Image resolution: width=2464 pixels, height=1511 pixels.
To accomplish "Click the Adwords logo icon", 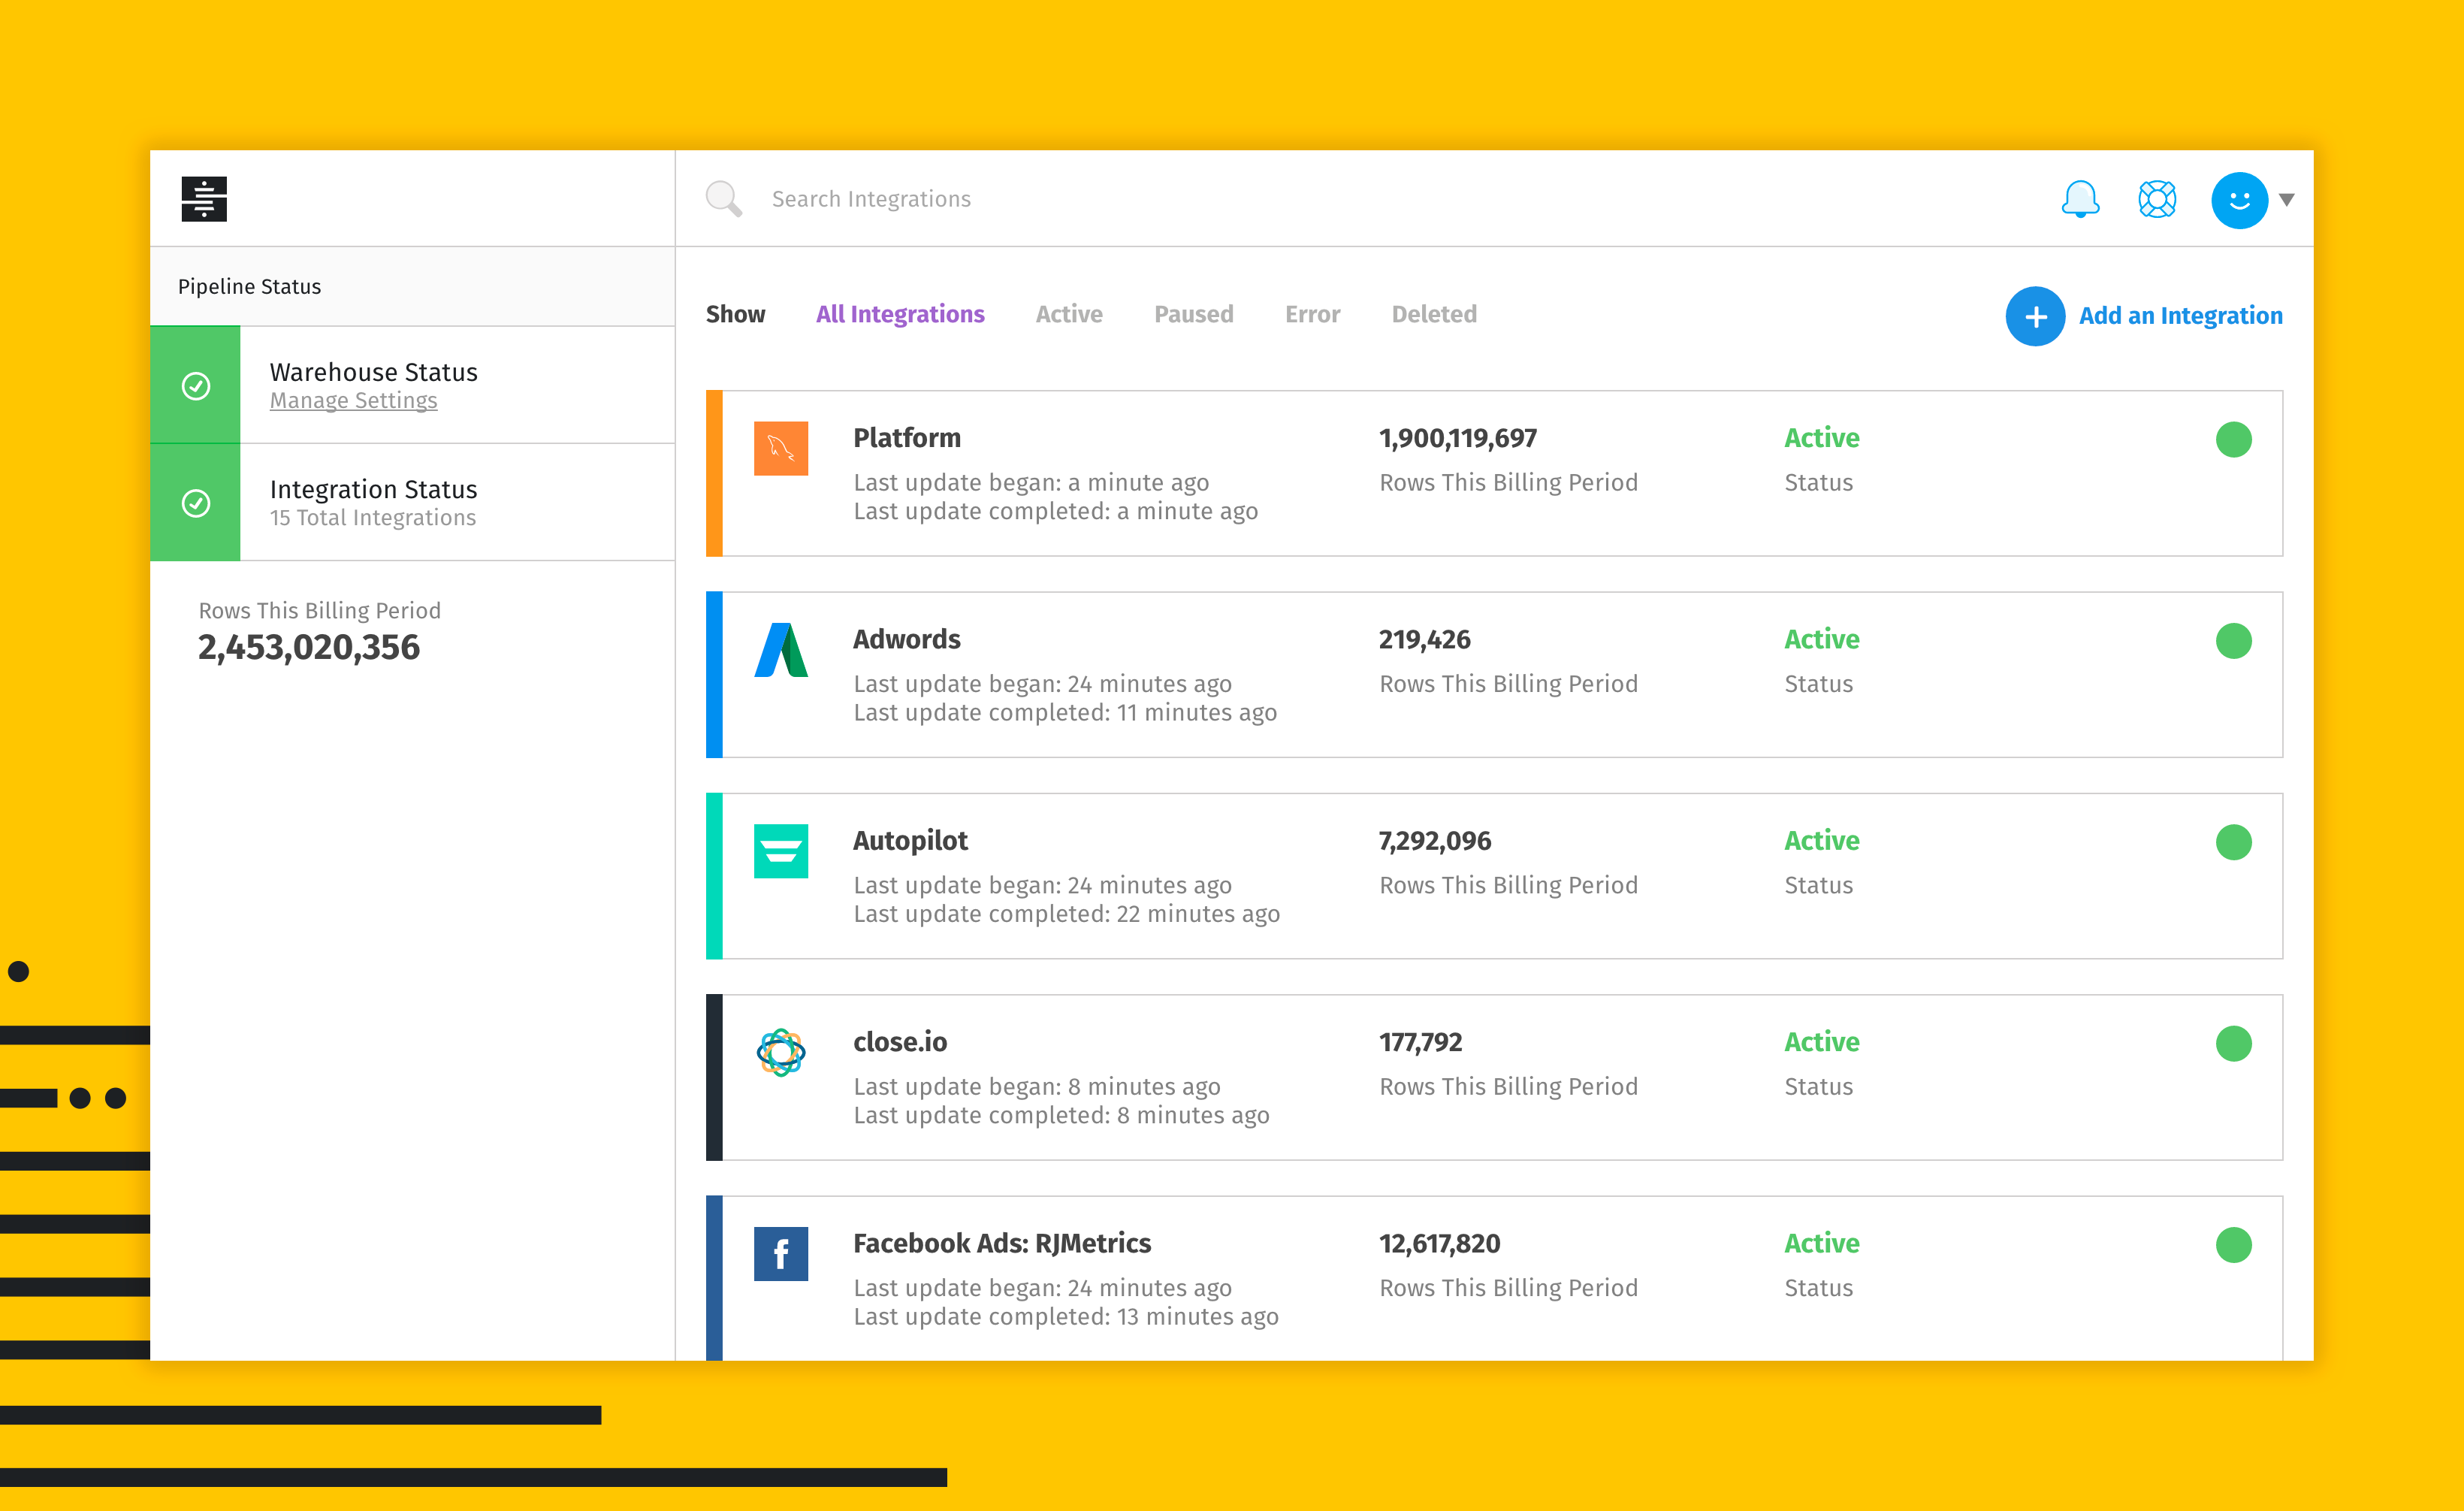I will point(780,650).
